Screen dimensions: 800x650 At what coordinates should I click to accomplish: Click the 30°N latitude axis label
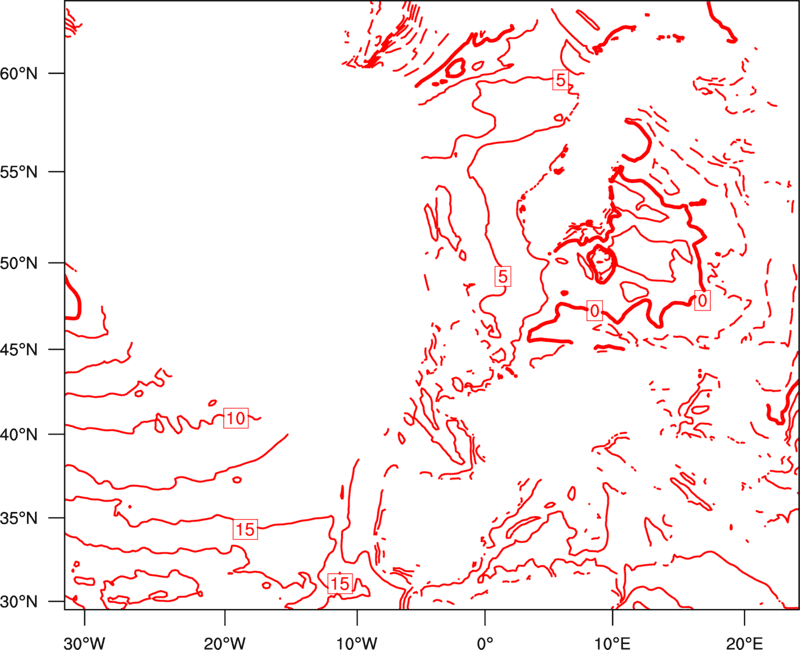(19, 602)
